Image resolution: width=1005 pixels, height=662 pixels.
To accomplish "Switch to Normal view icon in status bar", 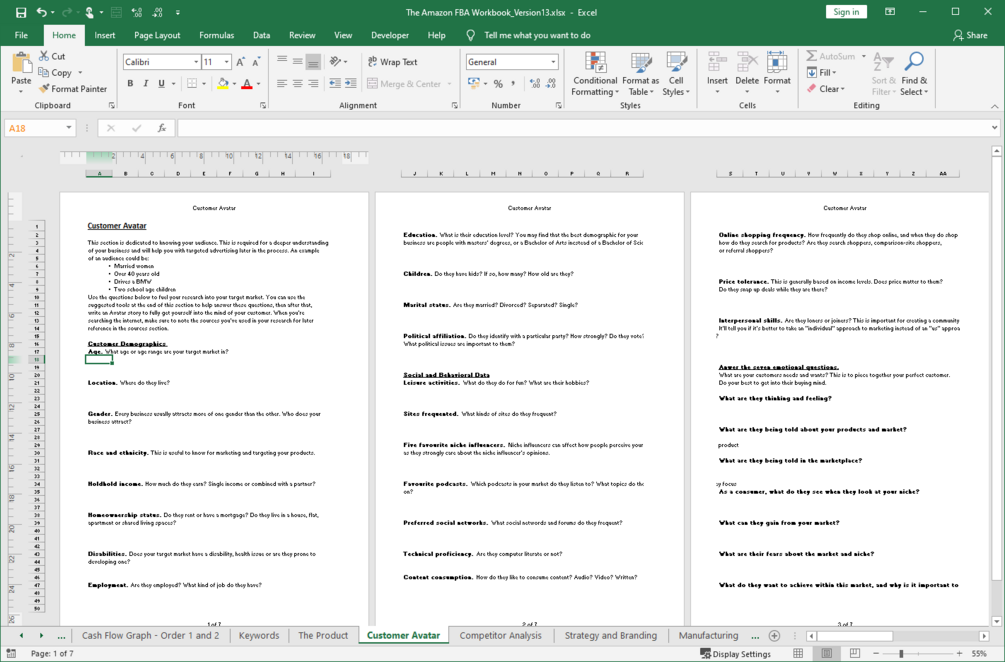I will [798, 654].
